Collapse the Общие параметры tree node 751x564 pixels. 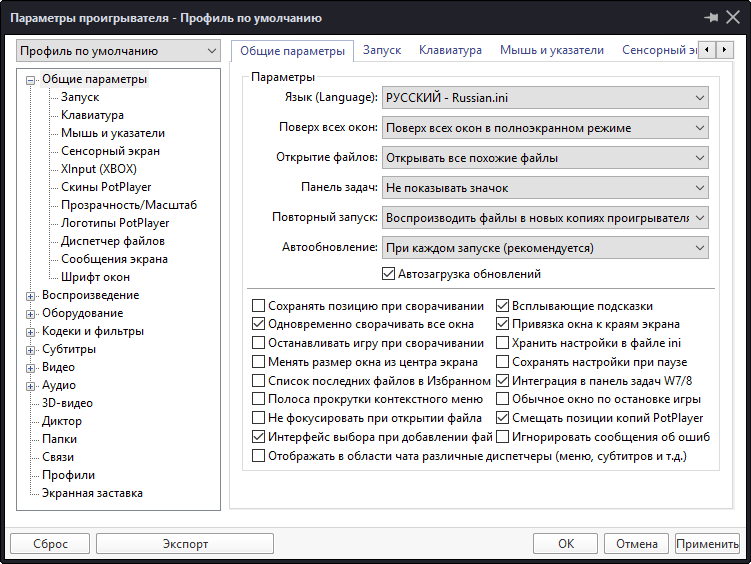[31, 79]
